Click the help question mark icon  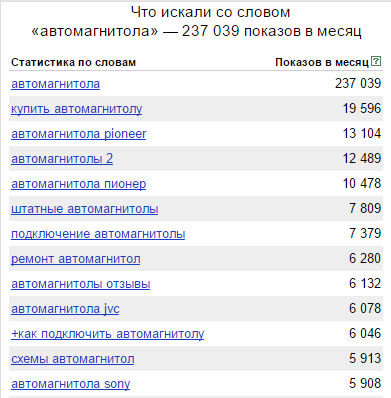click(376, 61)
